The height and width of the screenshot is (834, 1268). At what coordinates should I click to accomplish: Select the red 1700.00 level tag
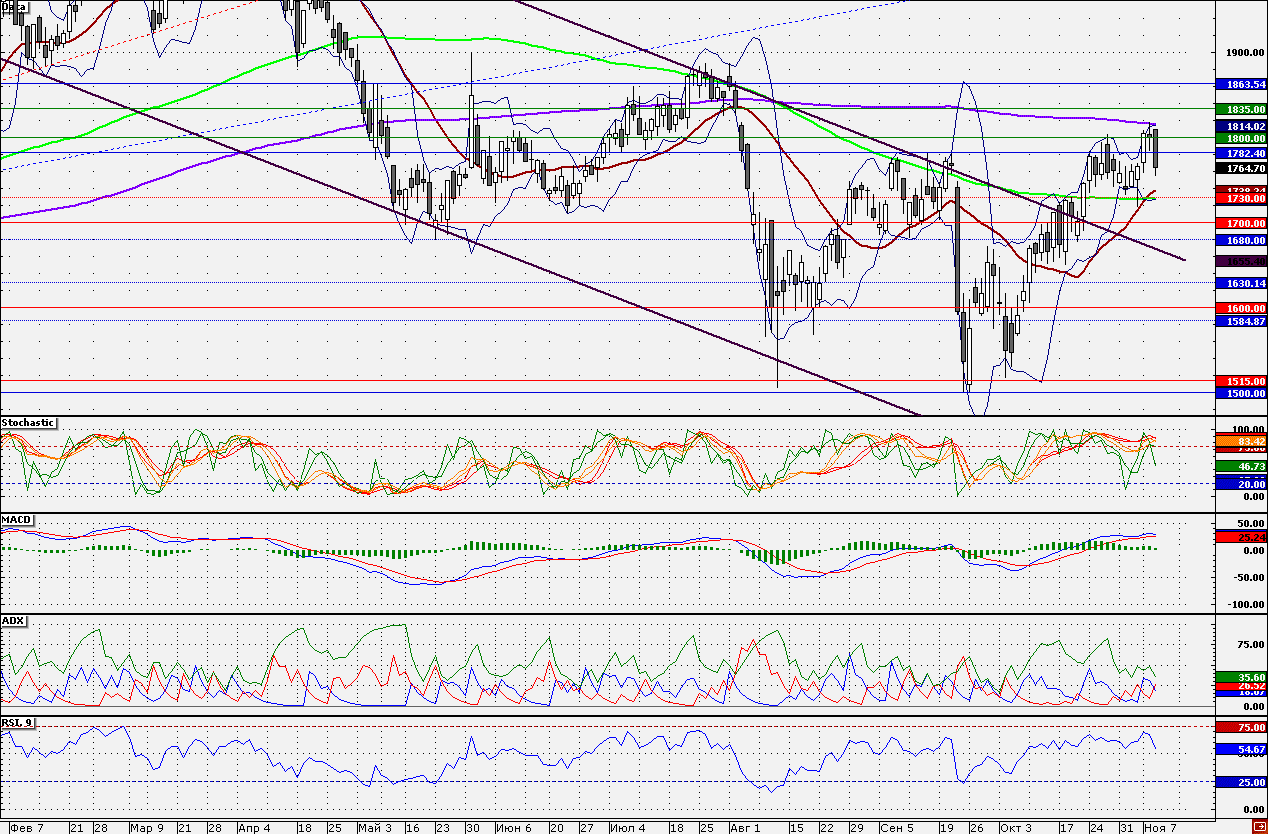1240,222
